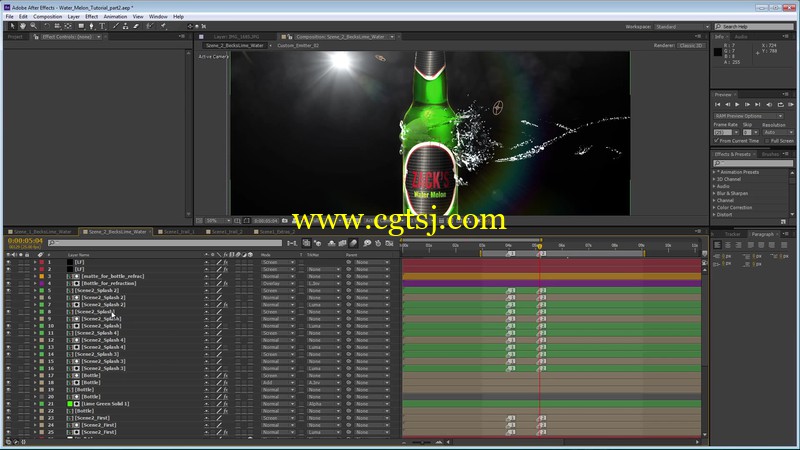Image resolution: width=800 pixels, height=450 pixels.
Task: Enable Full Screen checkbox in Preview
Action: pos(767,141)
